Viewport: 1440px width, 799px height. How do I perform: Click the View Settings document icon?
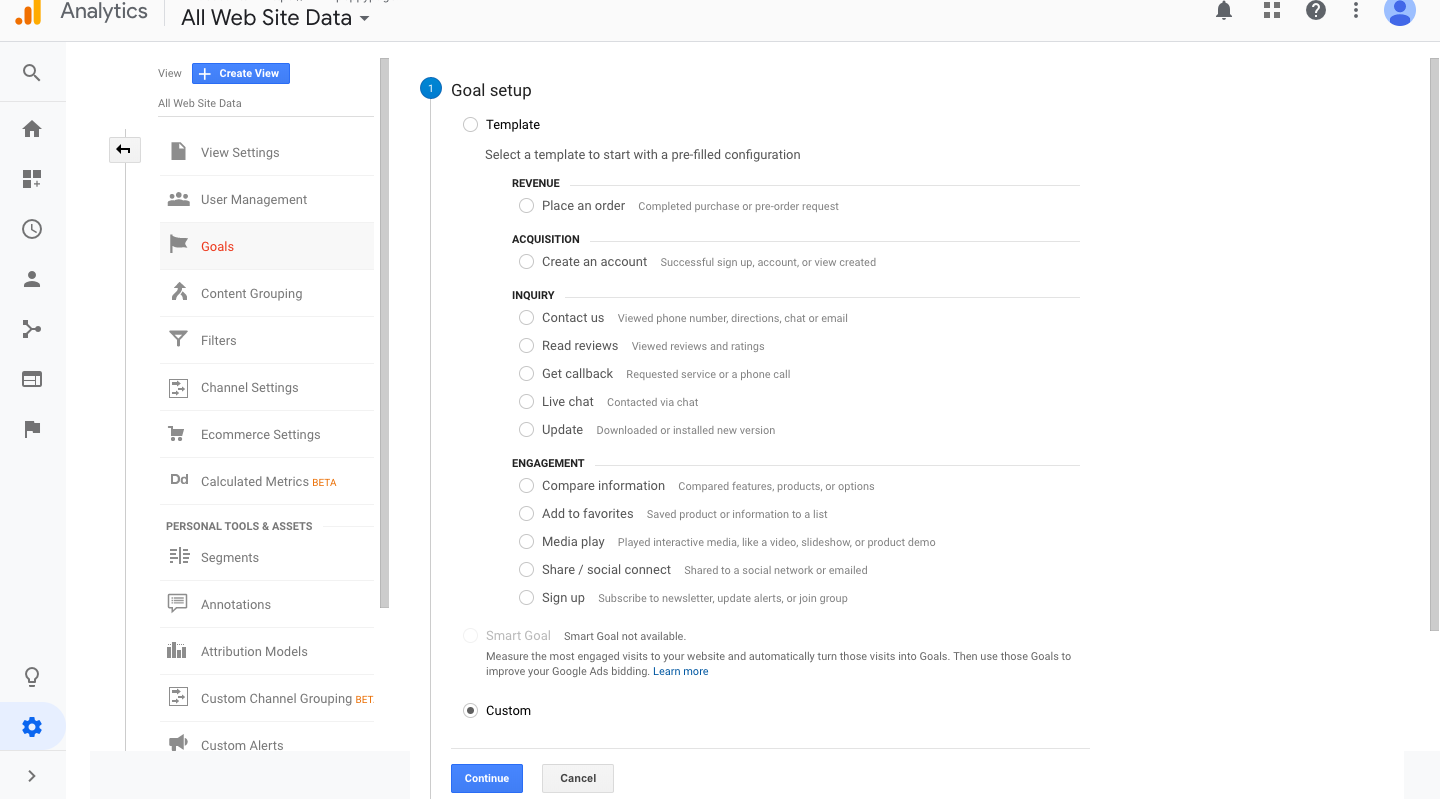pyautogui.click(x=179, y=152)
